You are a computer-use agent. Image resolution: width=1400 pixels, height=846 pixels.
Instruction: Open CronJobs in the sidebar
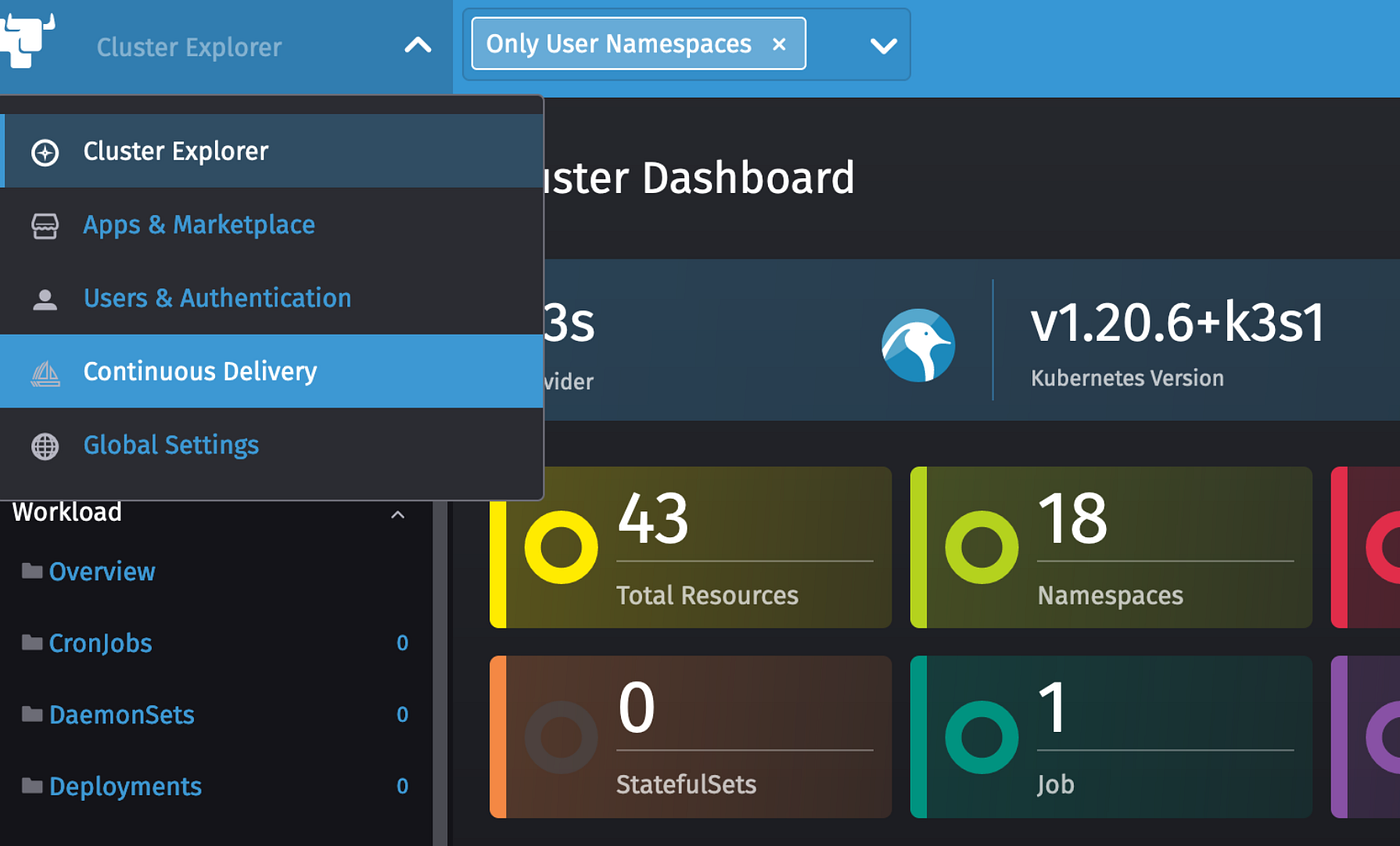coord(100,643)
